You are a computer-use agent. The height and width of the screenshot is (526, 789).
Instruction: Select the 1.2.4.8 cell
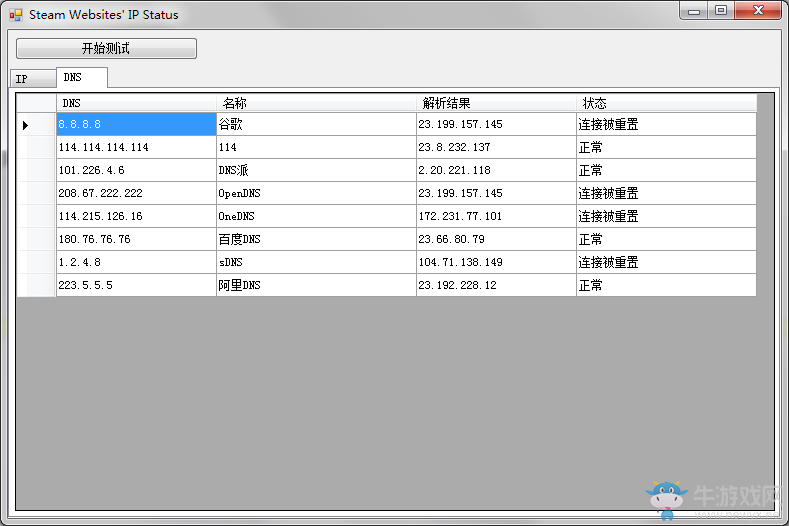136,262
